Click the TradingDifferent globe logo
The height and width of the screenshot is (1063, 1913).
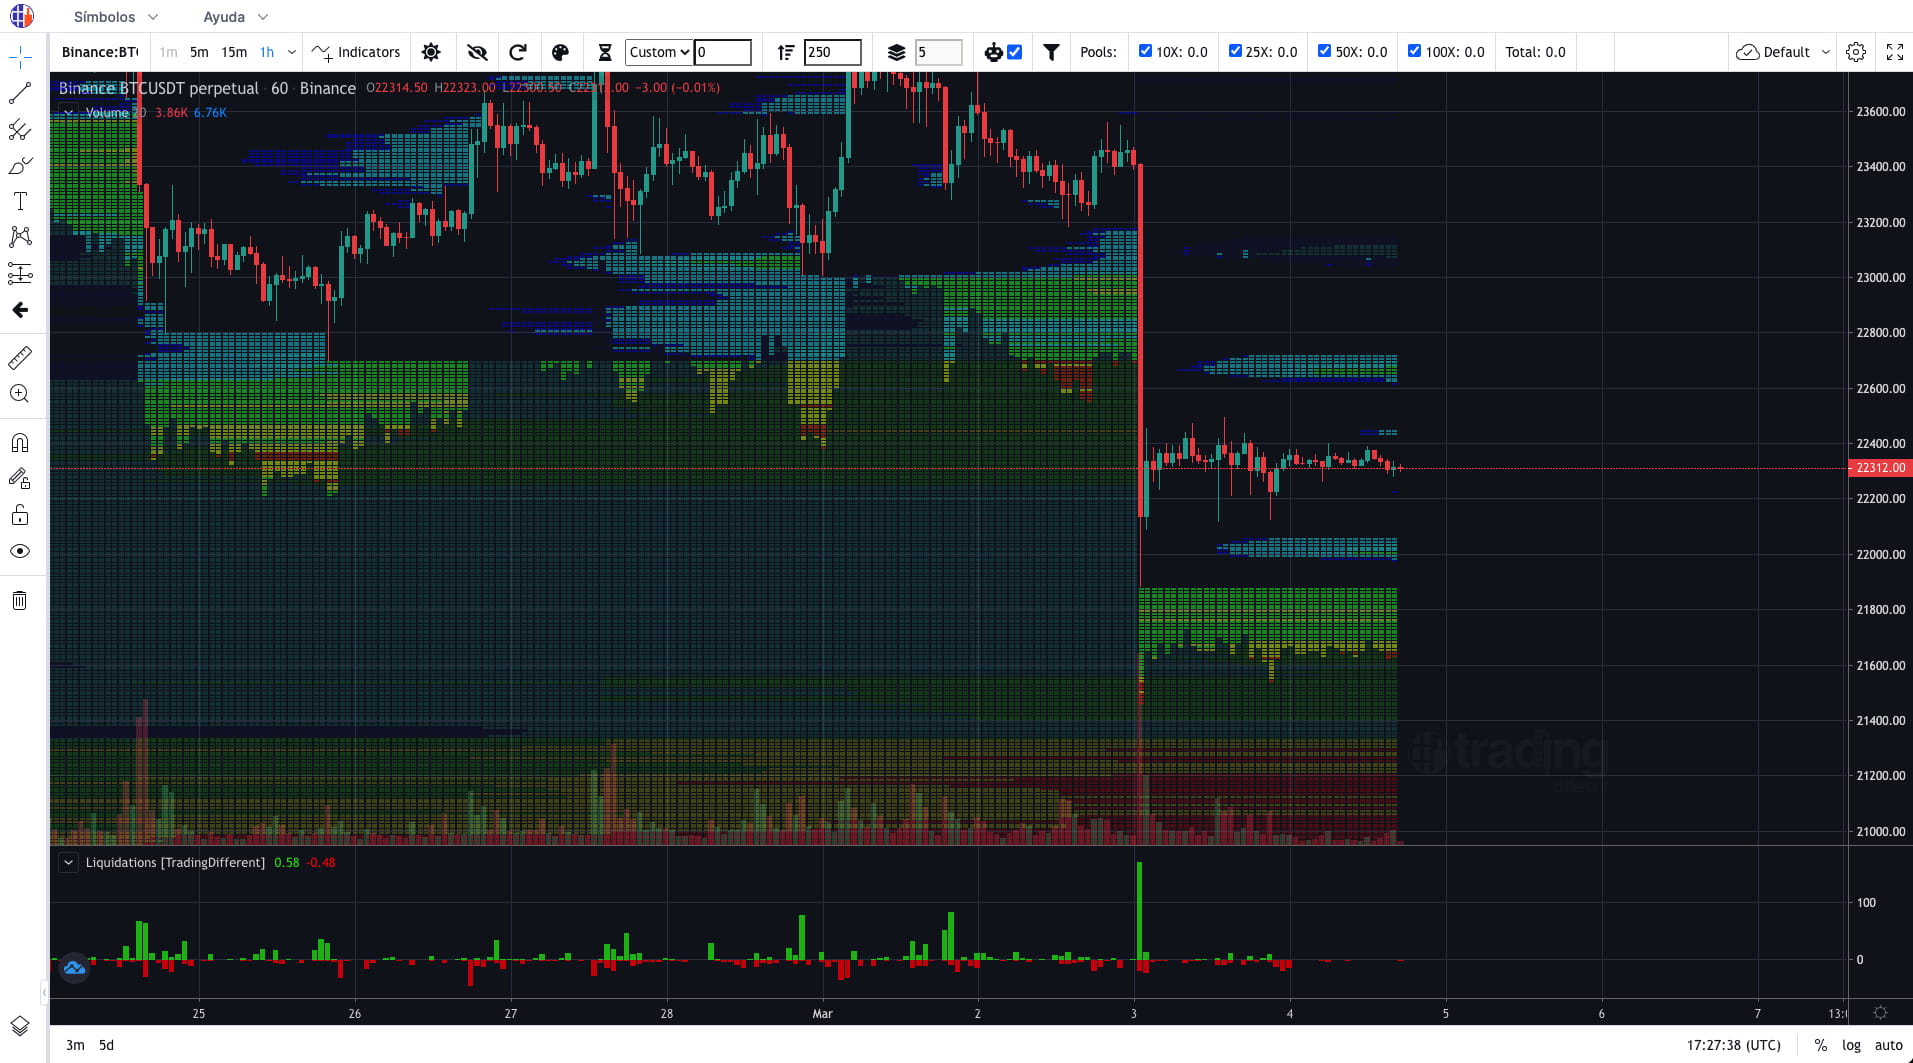21,16
